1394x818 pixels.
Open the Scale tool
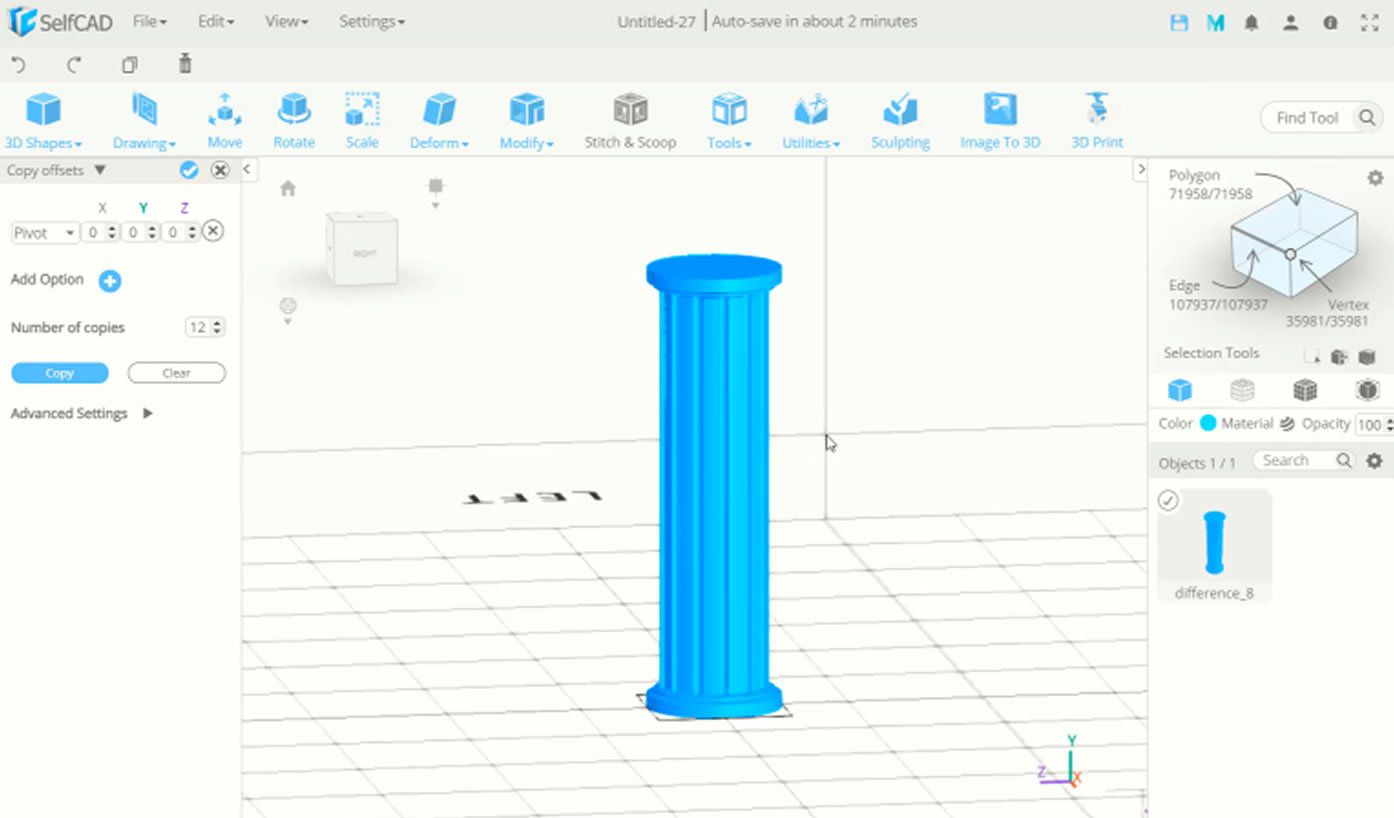pos(361,118)
